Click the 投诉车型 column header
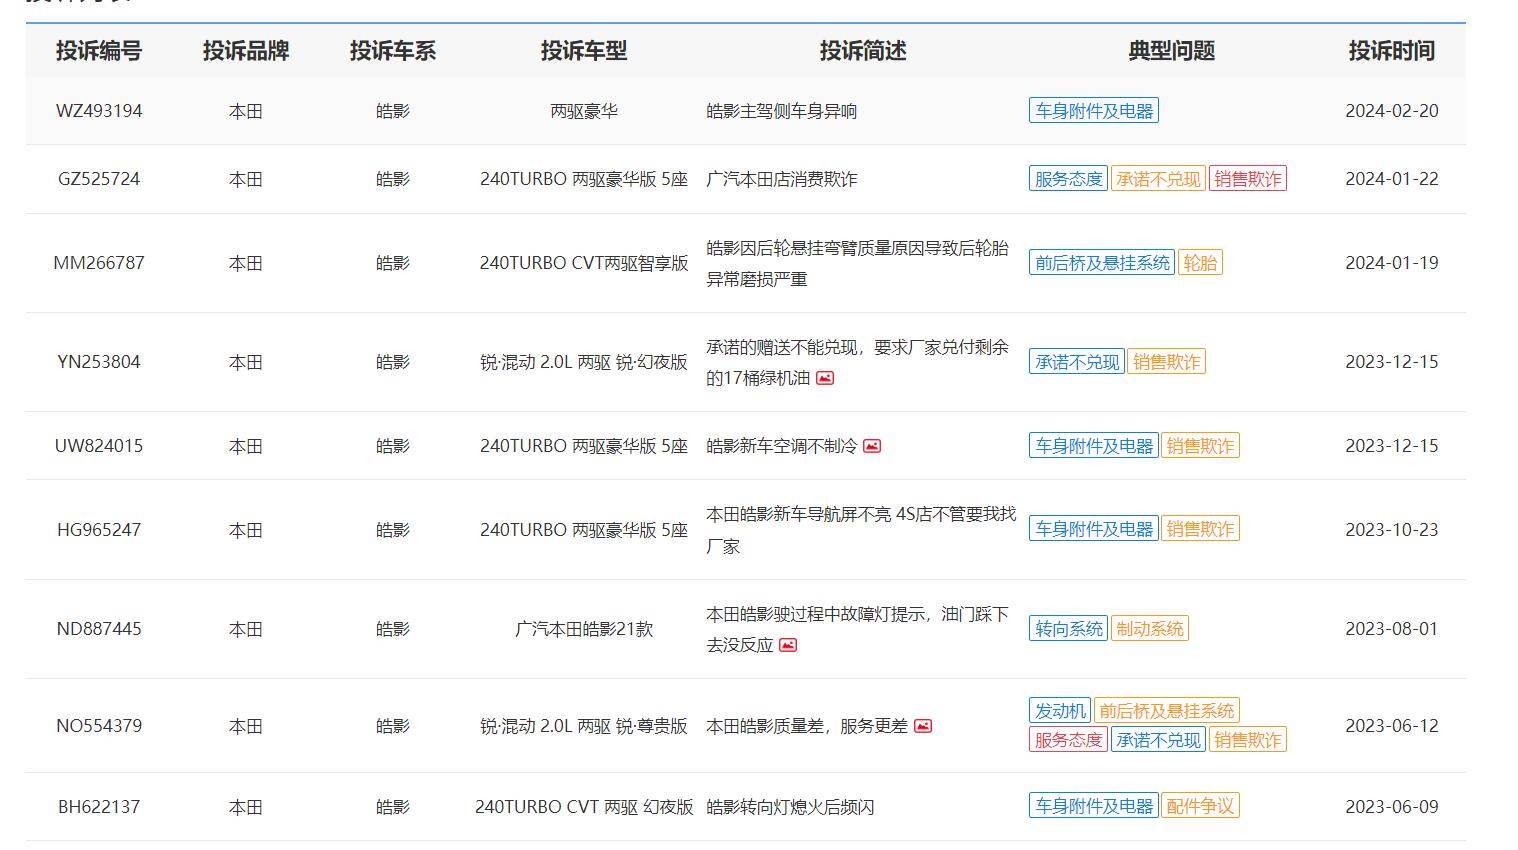1518x850 pixels. click(584, 51)
